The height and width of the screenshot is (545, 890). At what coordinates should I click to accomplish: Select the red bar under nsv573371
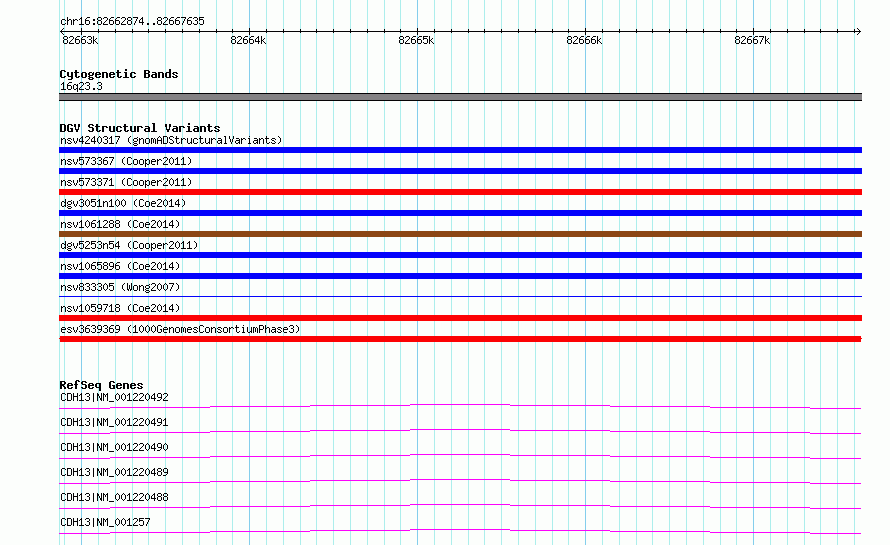[x=460, y=192]
